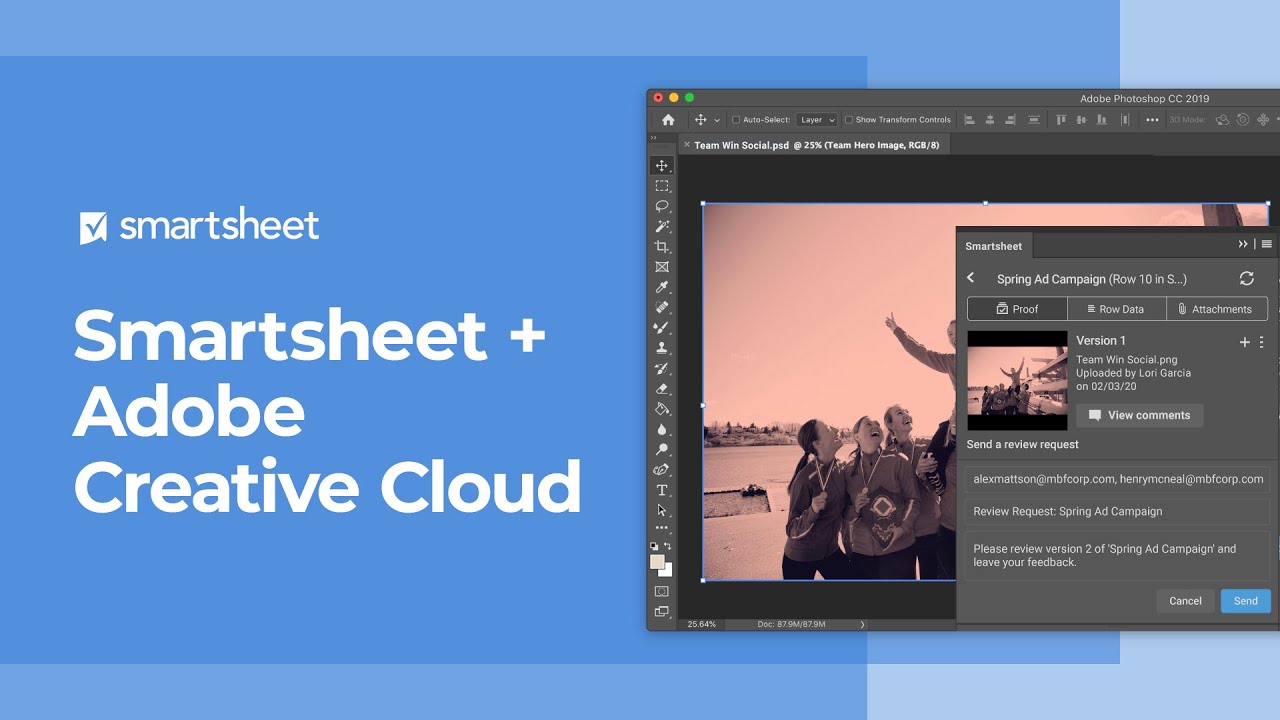Select the Pen tool
The width and height of the screenshot is (1280, 720).
point(662,470)
